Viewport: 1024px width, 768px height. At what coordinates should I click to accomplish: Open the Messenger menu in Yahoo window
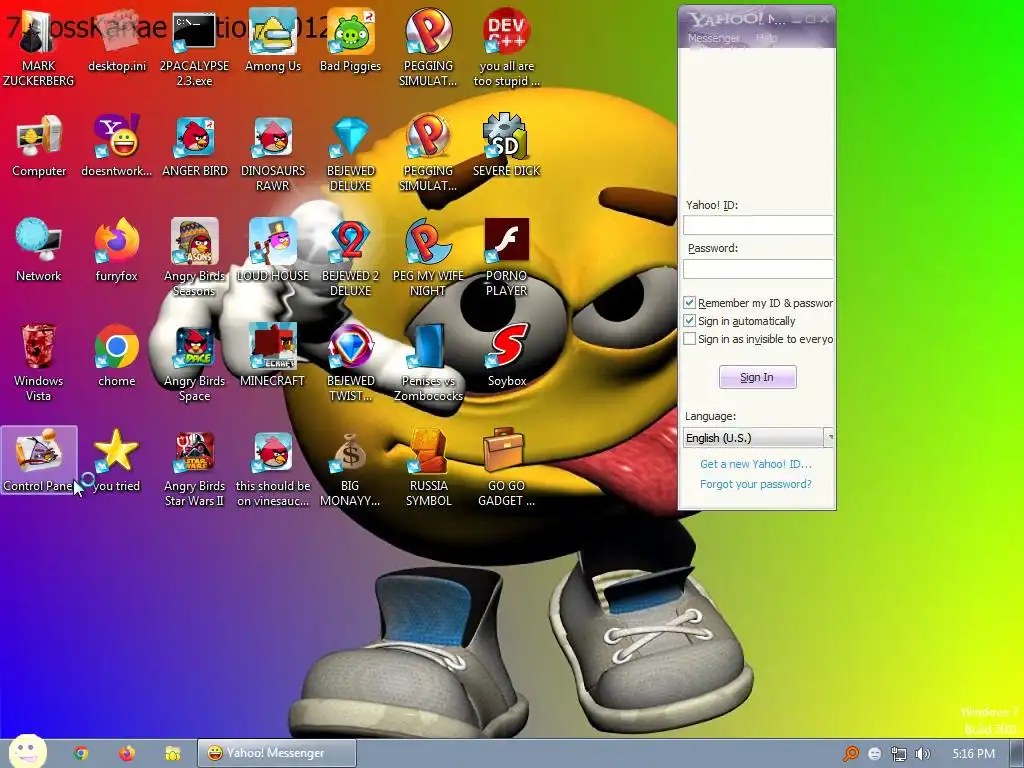point(713,38)
